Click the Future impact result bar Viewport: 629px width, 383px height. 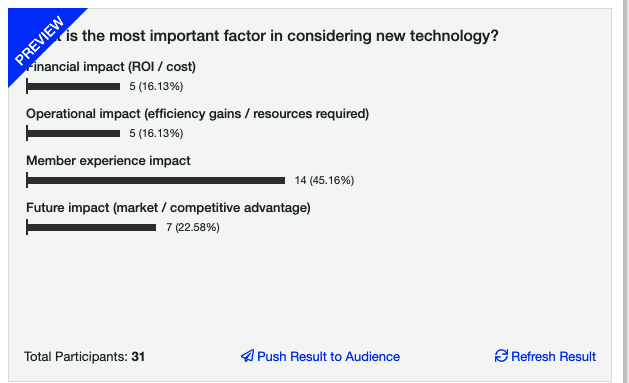tap(91, 227)
